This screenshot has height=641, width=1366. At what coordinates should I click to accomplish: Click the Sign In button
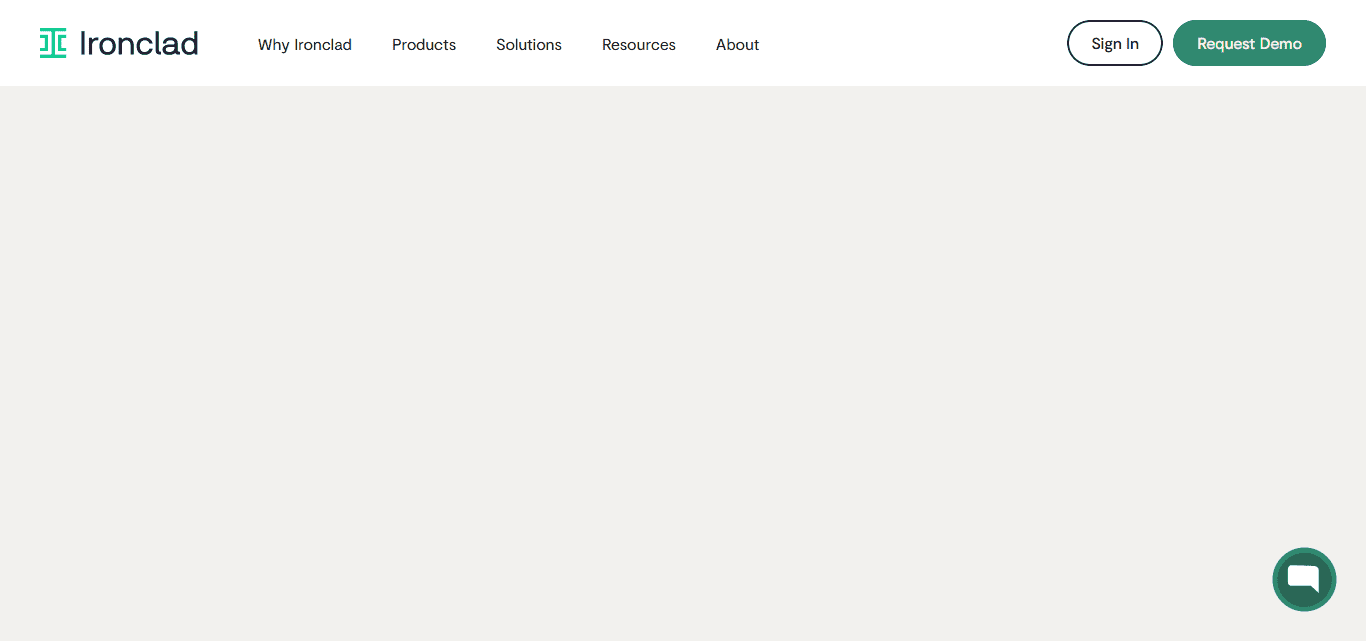coord(1115,43)
